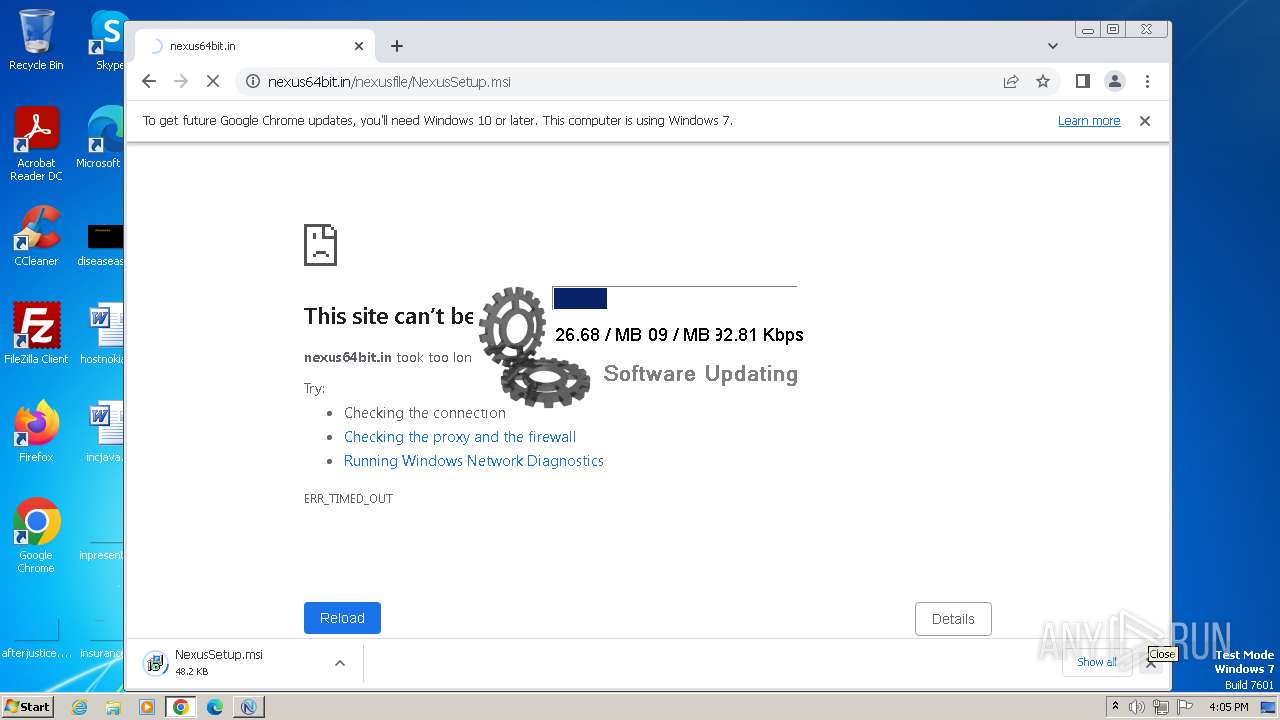Open Running Windows Network Diagnostics link
This screenshot has height=720, width=1280.
point(474,461)
